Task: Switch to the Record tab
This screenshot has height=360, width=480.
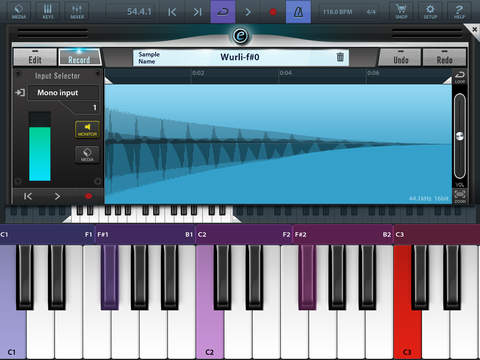Action: (x=79, y=58)
